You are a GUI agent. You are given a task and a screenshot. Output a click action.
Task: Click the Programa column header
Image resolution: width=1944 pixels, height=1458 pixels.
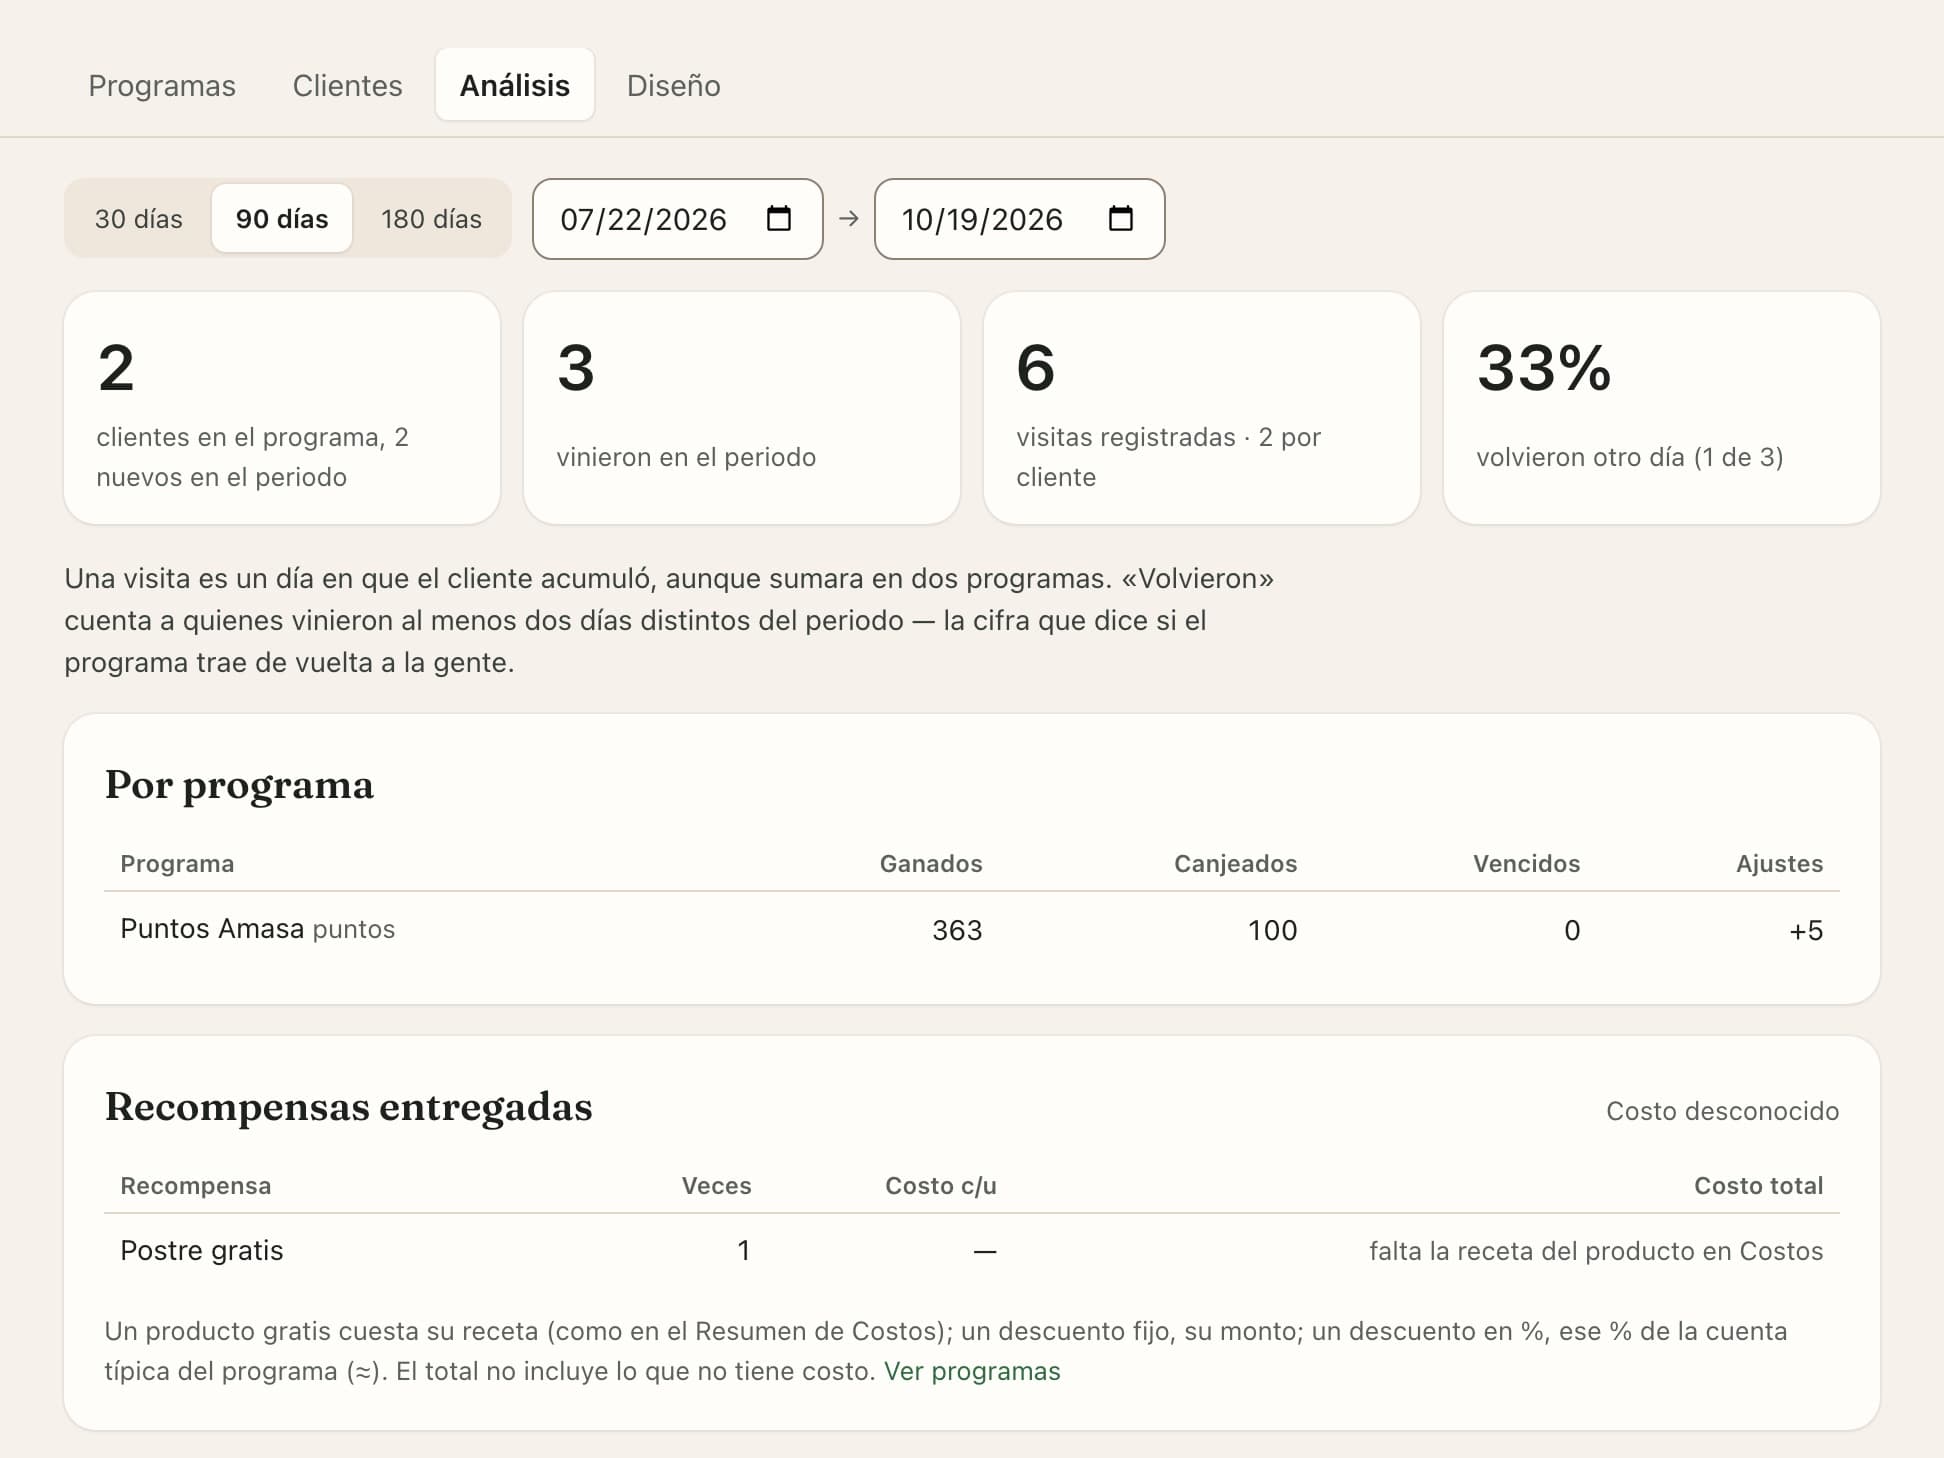177,864
